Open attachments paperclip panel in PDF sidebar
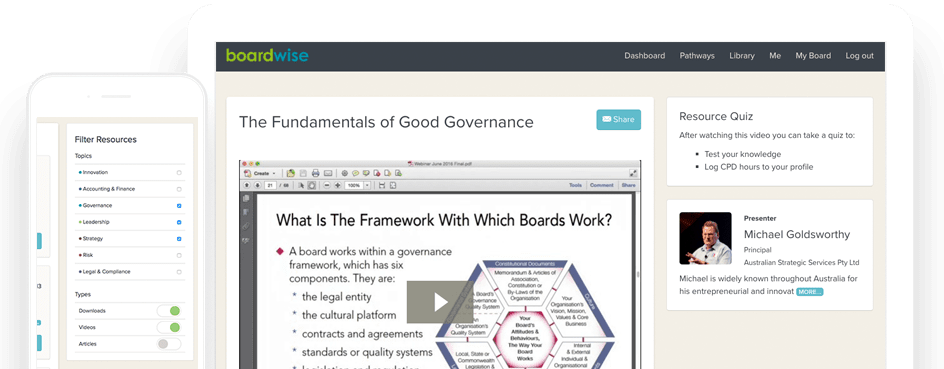Viewport: 944px width, 369px height. (246, 226)
